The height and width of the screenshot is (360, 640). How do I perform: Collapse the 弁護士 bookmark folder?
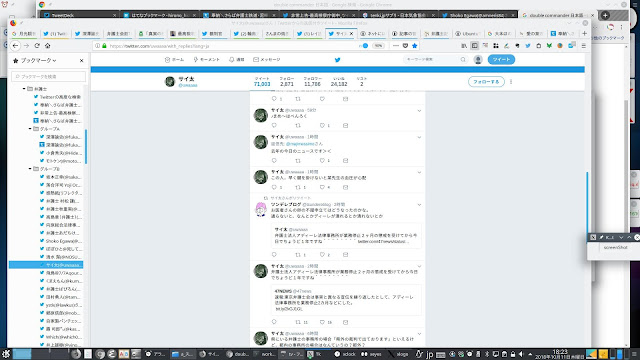click(24, 89)
